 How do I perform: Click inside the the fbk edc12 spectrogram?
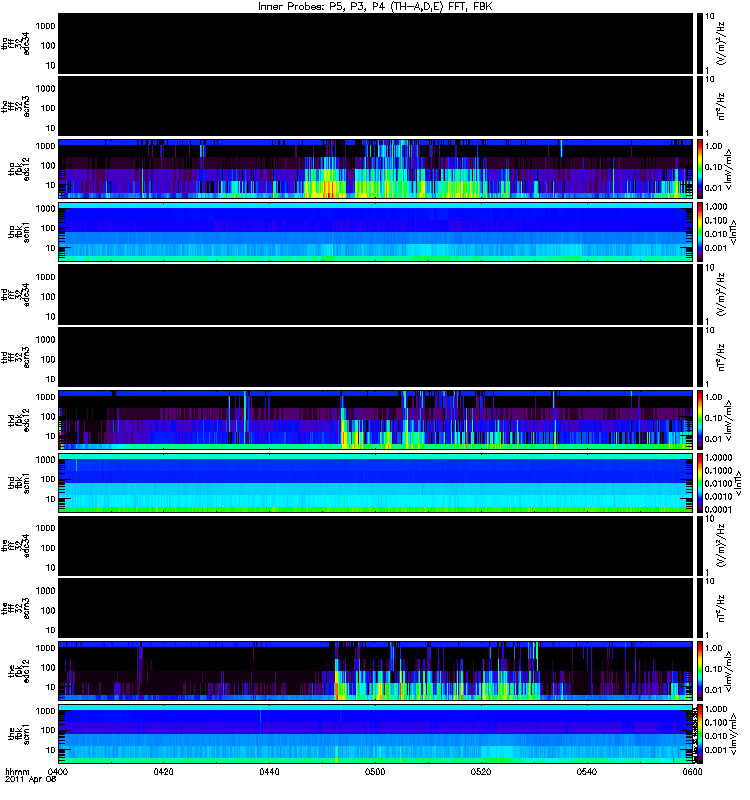(x=376, y=671)
